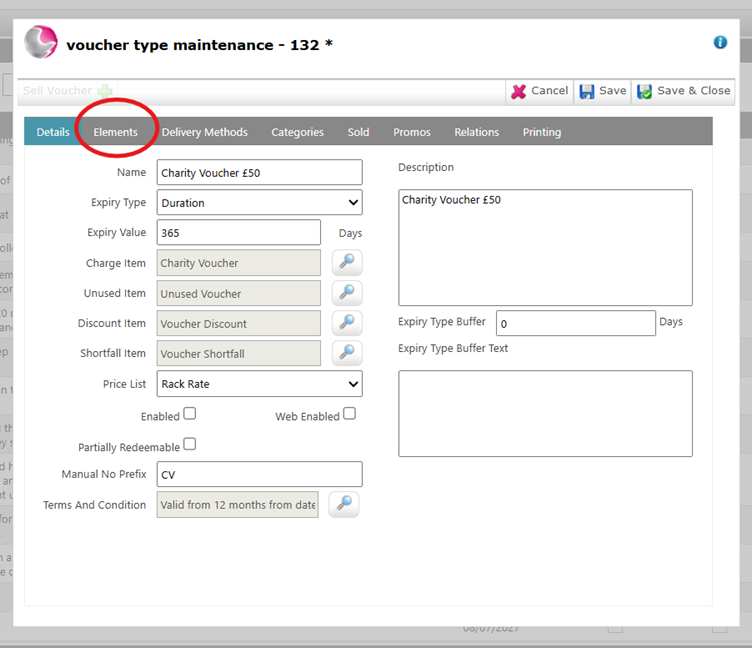Switch to the Elements tab
Viewport: 752px width, 648px height.
coord(116,132)
